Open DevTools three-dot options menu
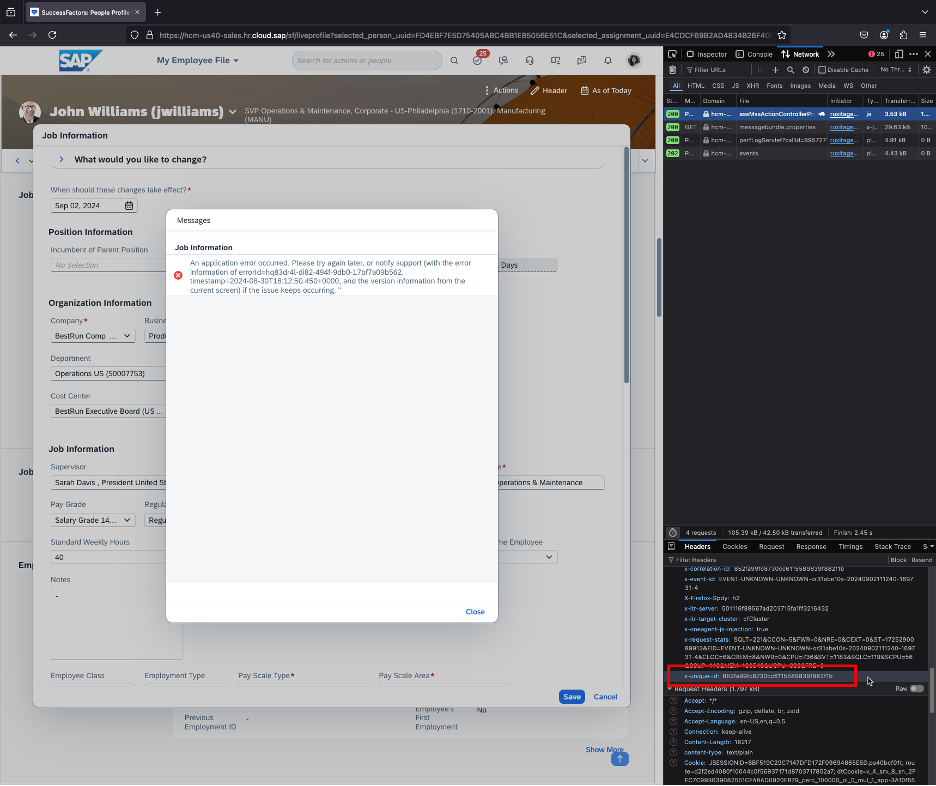This screenshot has height=786, width=936. pyautogui.click(x=913, y=54)
